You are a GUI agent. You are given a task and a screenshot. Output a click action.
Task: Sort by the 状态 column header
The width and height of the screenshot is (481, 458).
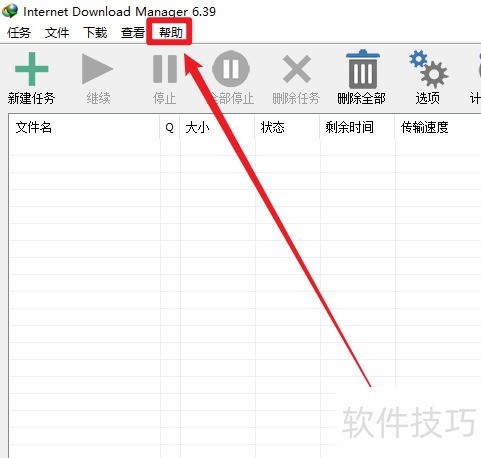pos(287,127)
